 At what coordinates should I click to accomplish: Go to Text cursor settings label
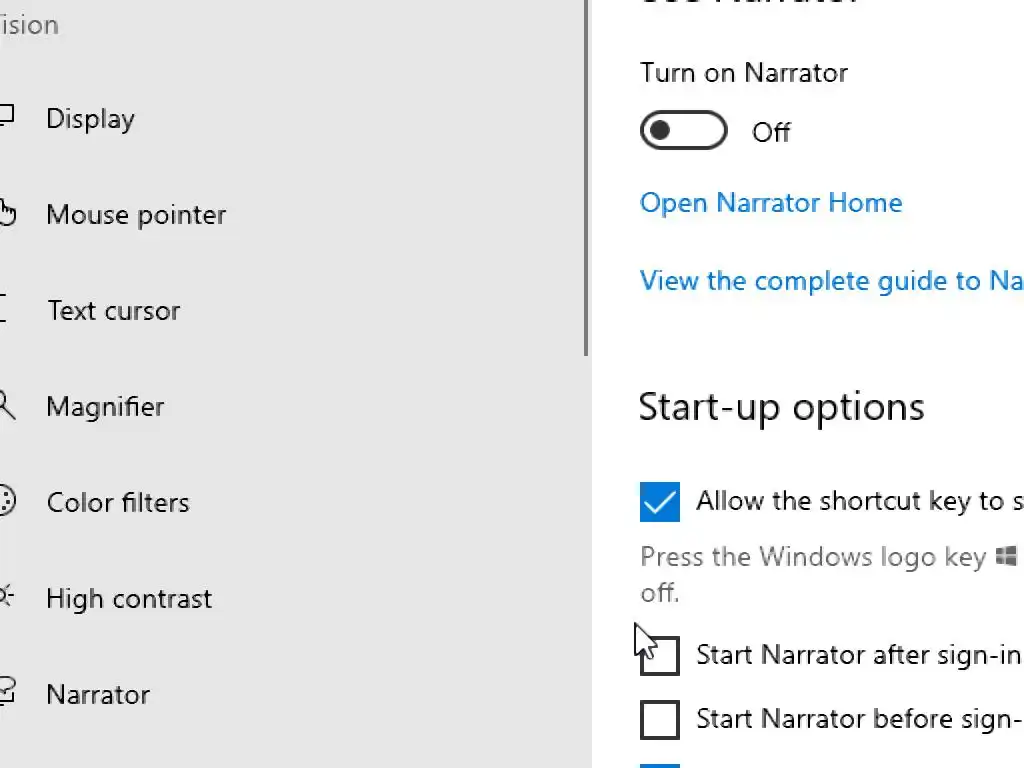coord(114,311)
